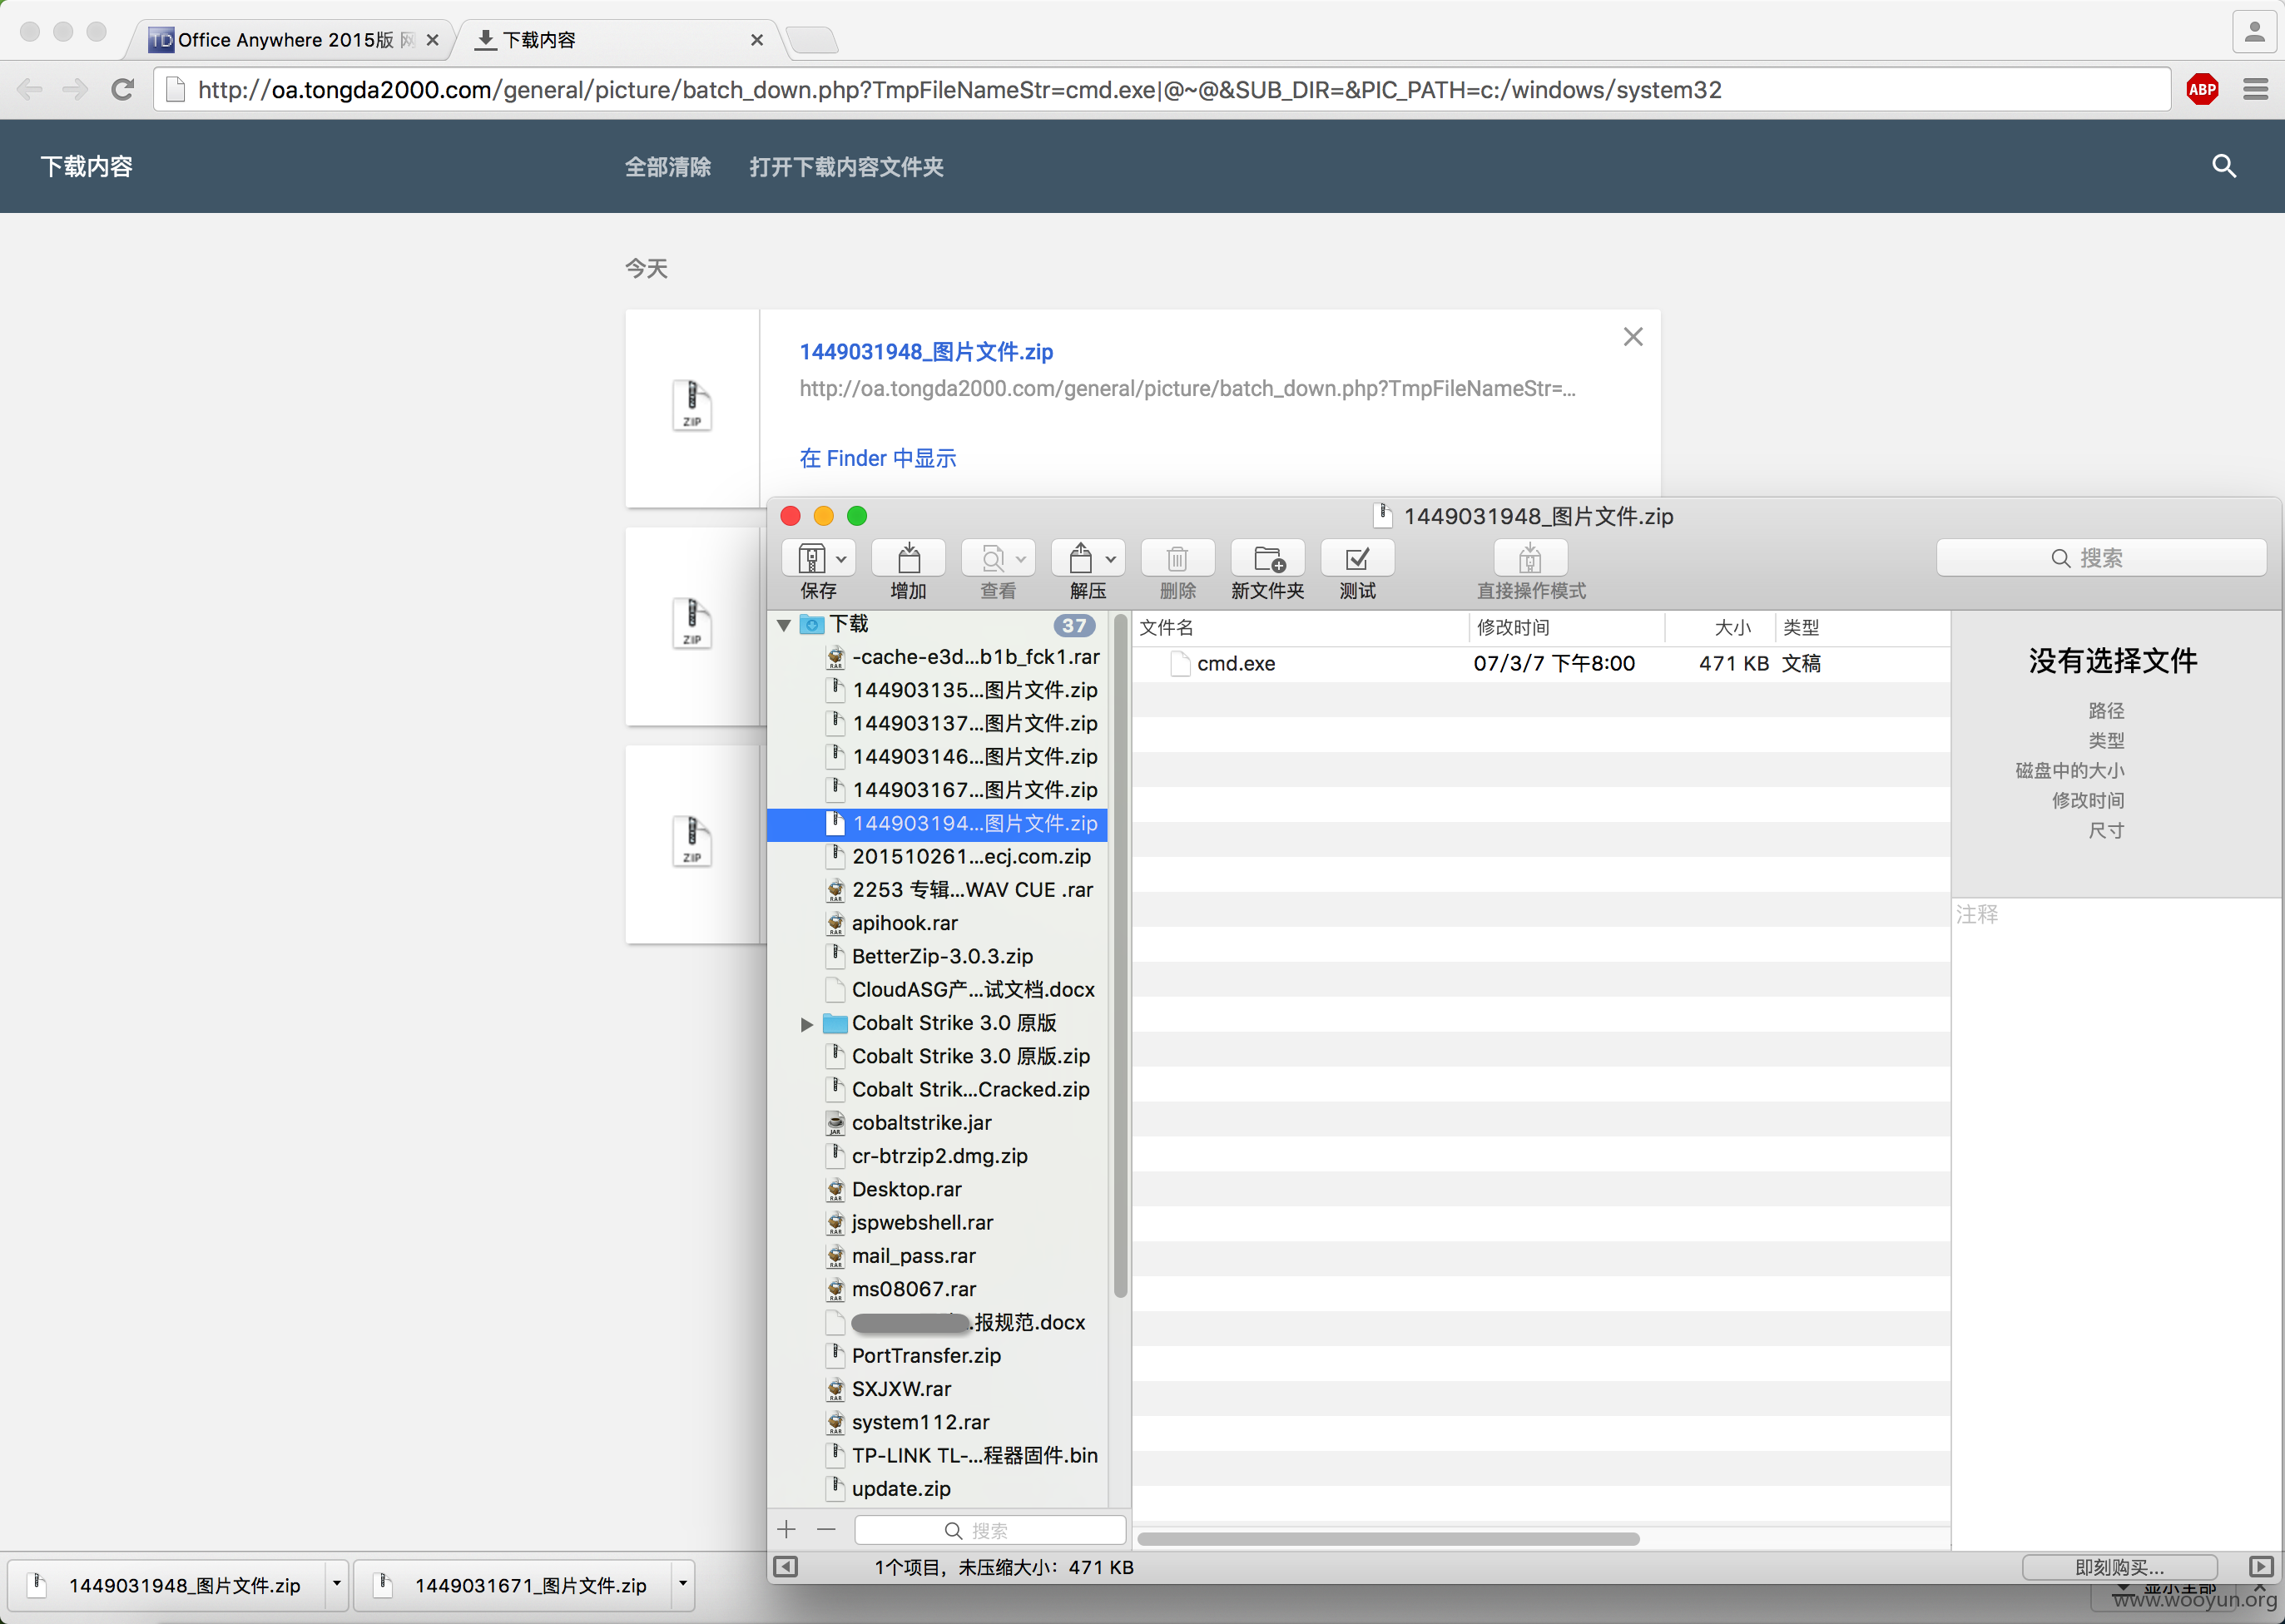Select cobaltstrike.jar in sidebar
The width and height of the screenshot is (2285, 1624).
click(938, 1122)
